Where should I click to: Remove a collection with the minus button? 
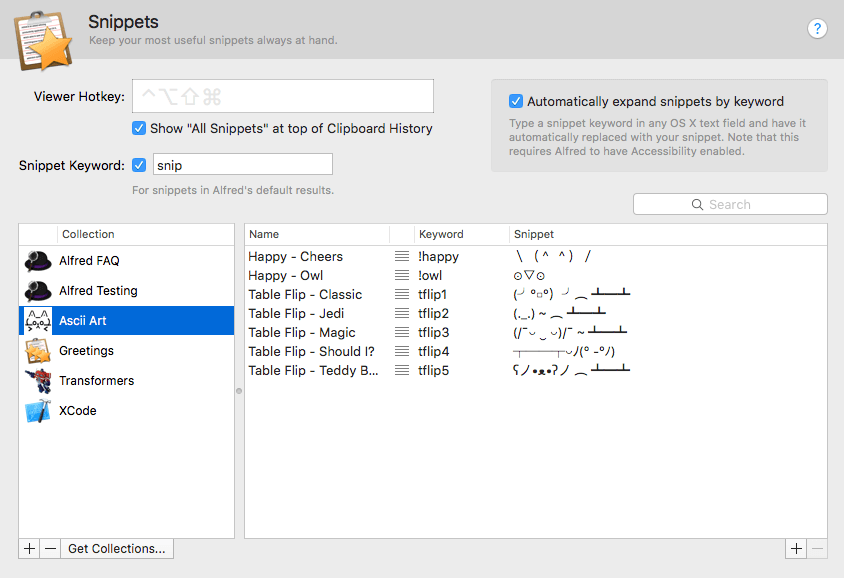(50, 548)
